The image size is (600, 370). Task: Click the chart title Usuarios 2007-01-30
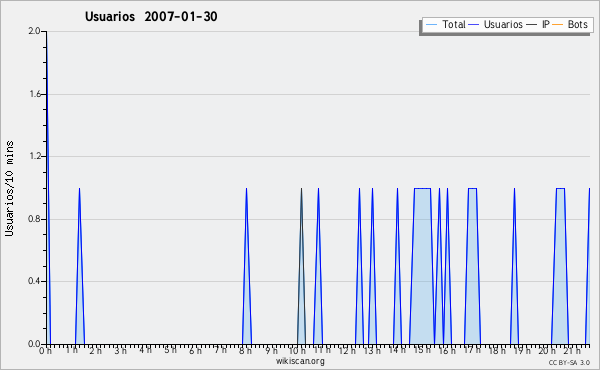[x=151, y=16]
